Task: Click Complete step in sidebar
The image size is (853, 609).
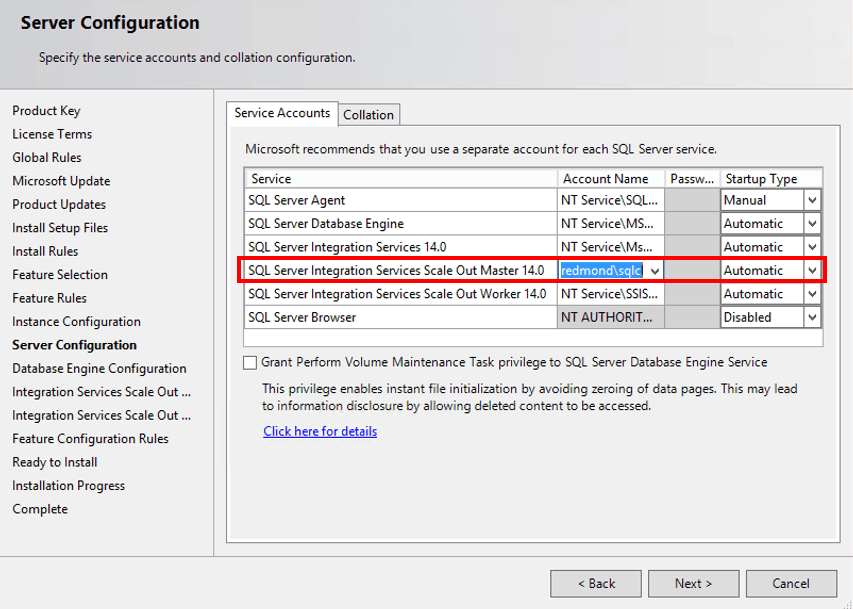Action: click(40, 509)
